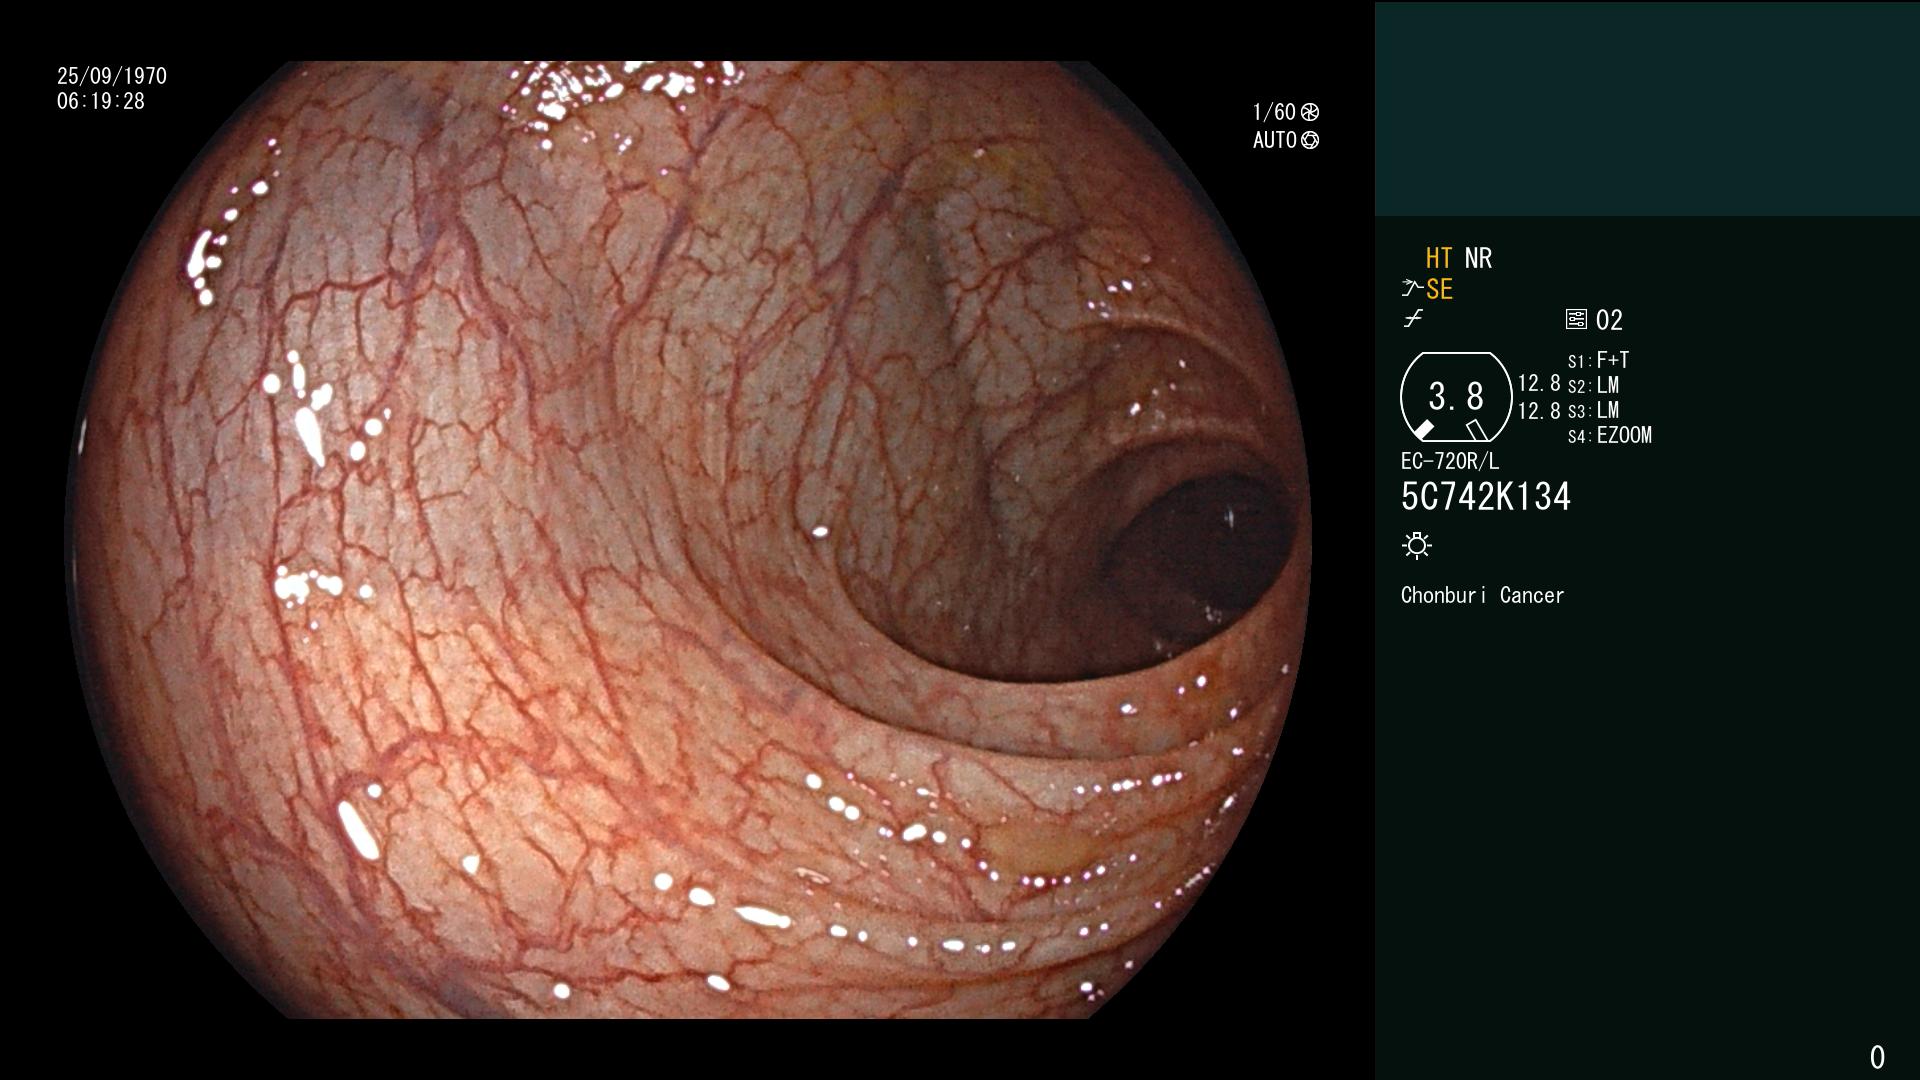Click the EC-720R/L scope model text
The image size is (1920, 1080).
point(1450,461)
